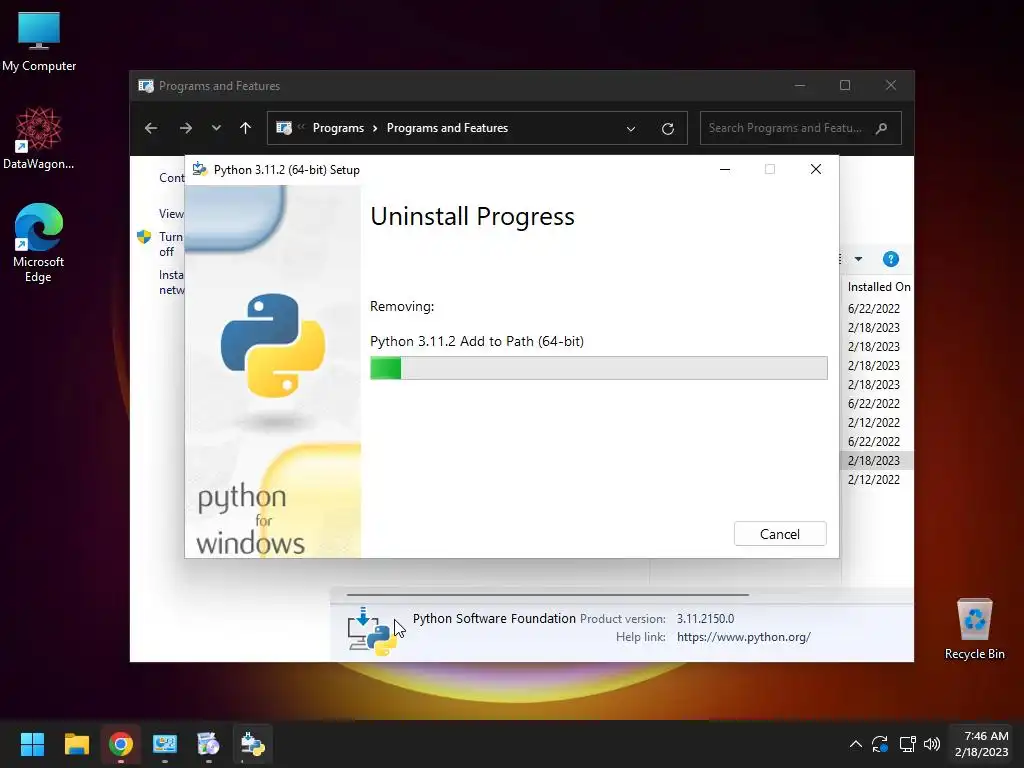Click Programs in the breadcrumb
The height and width of the screenshot is (768, 1024).
(x=338, y=128)
